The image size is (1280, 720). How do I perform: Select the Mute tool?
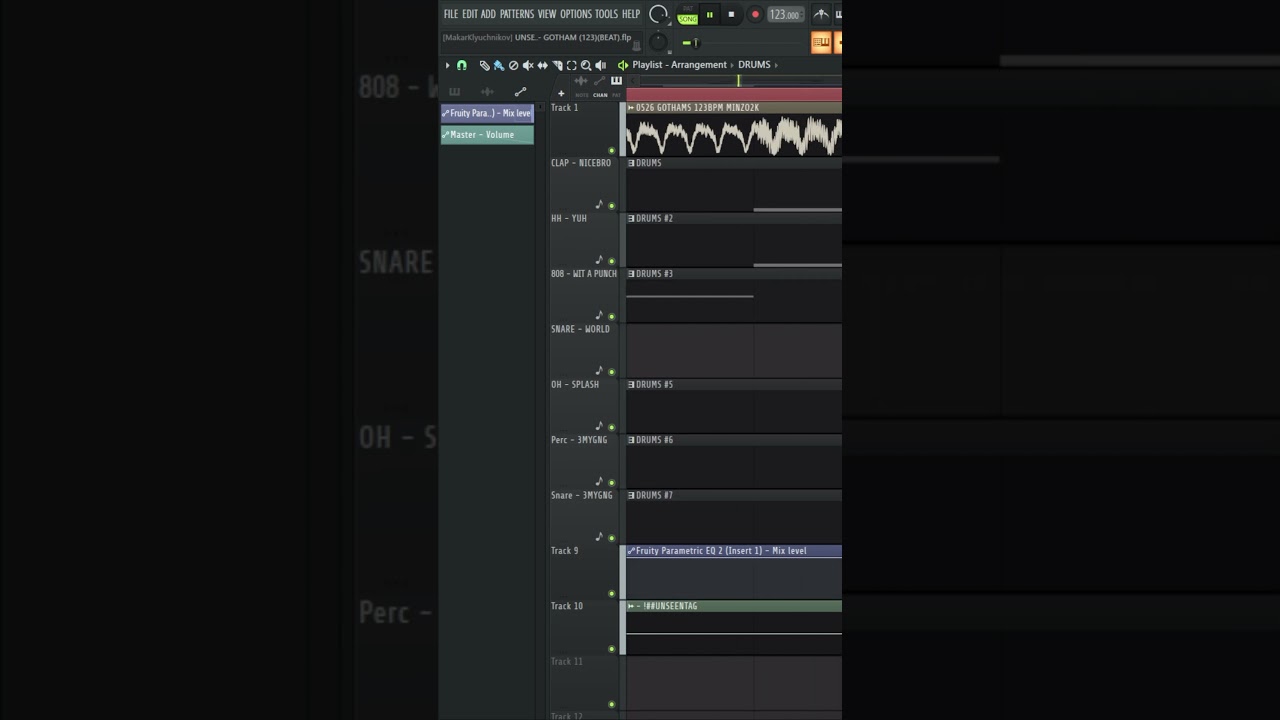coord(528,65)
